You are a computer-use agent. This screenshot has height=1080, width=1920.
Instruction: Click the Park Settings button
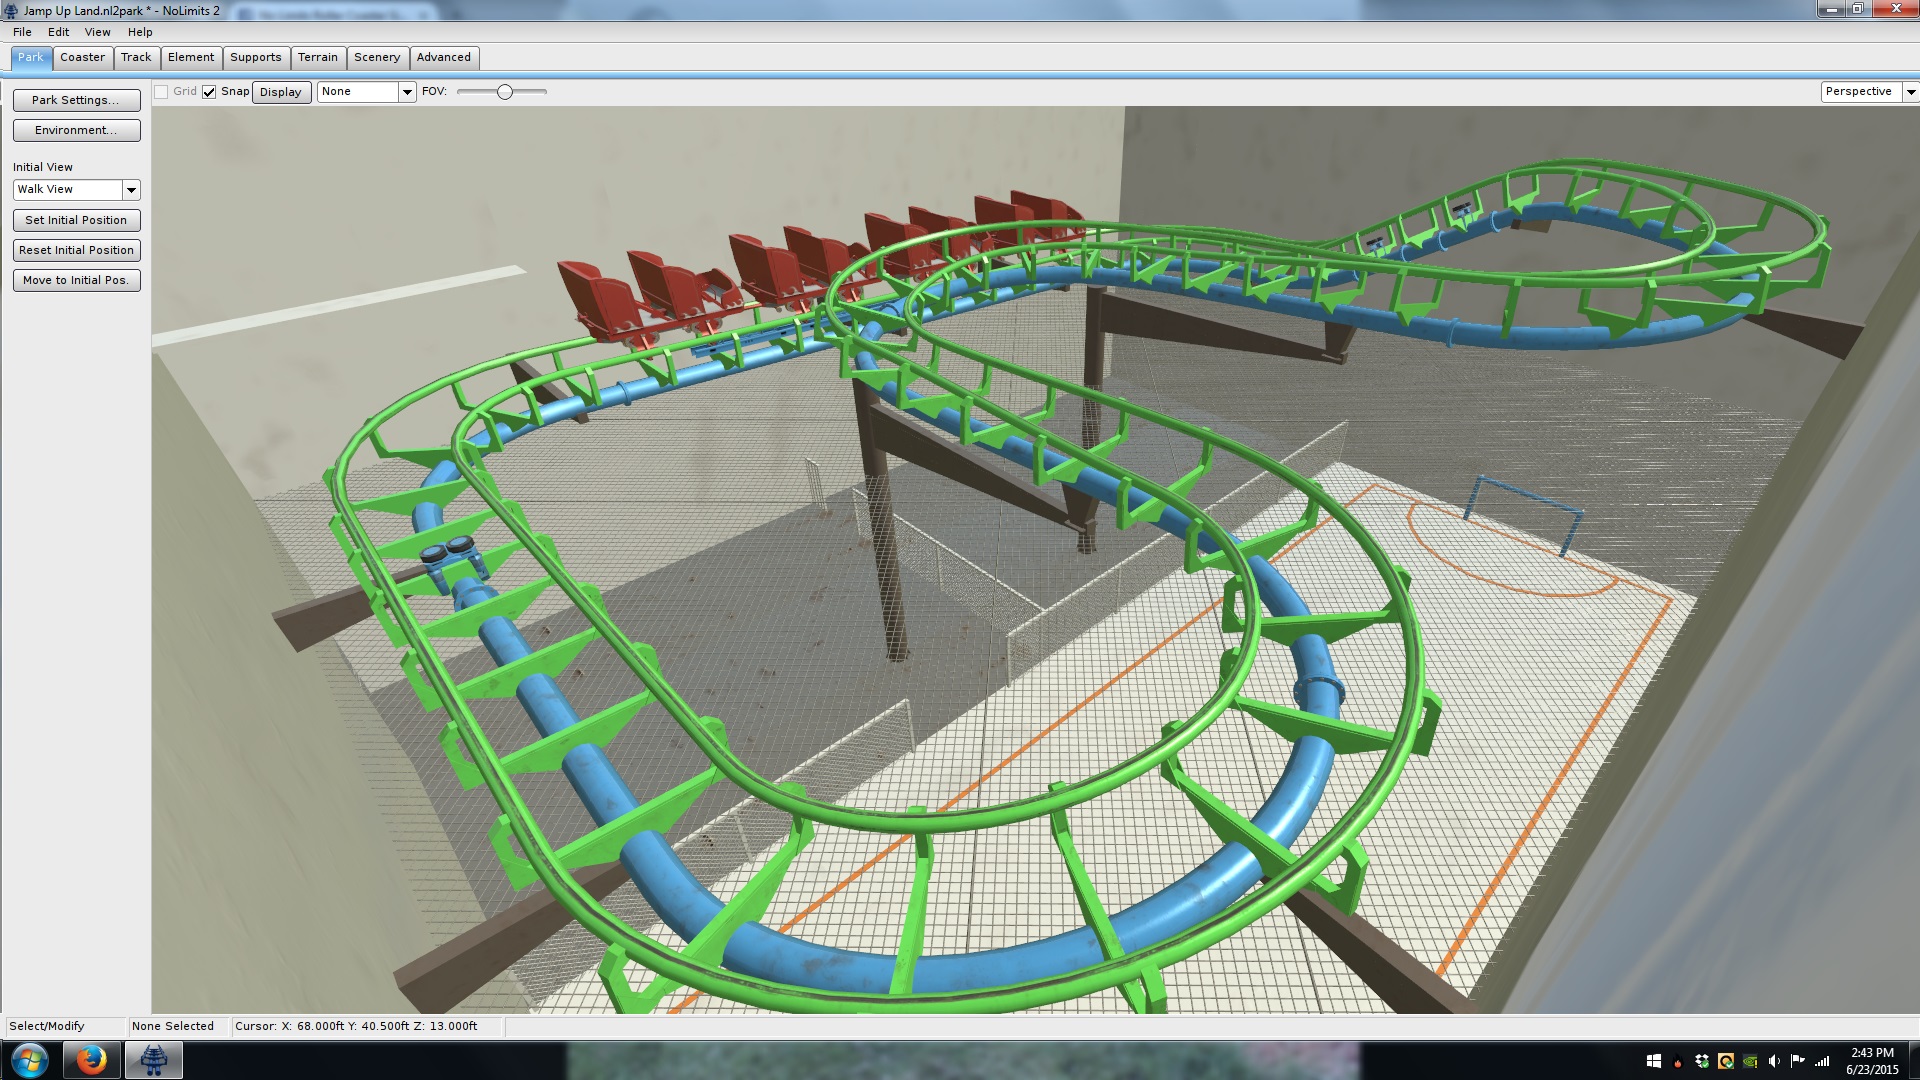coord(76,100)
